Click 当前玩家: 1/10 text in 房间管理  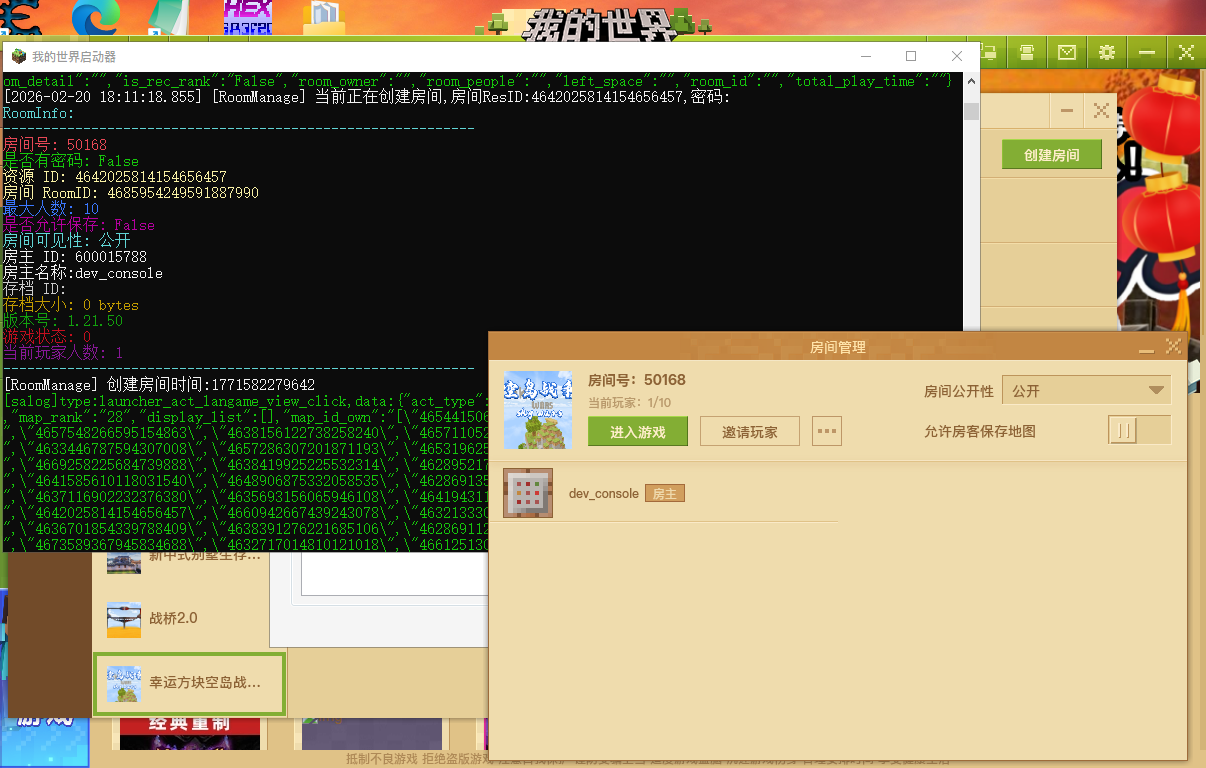[629, 402]
